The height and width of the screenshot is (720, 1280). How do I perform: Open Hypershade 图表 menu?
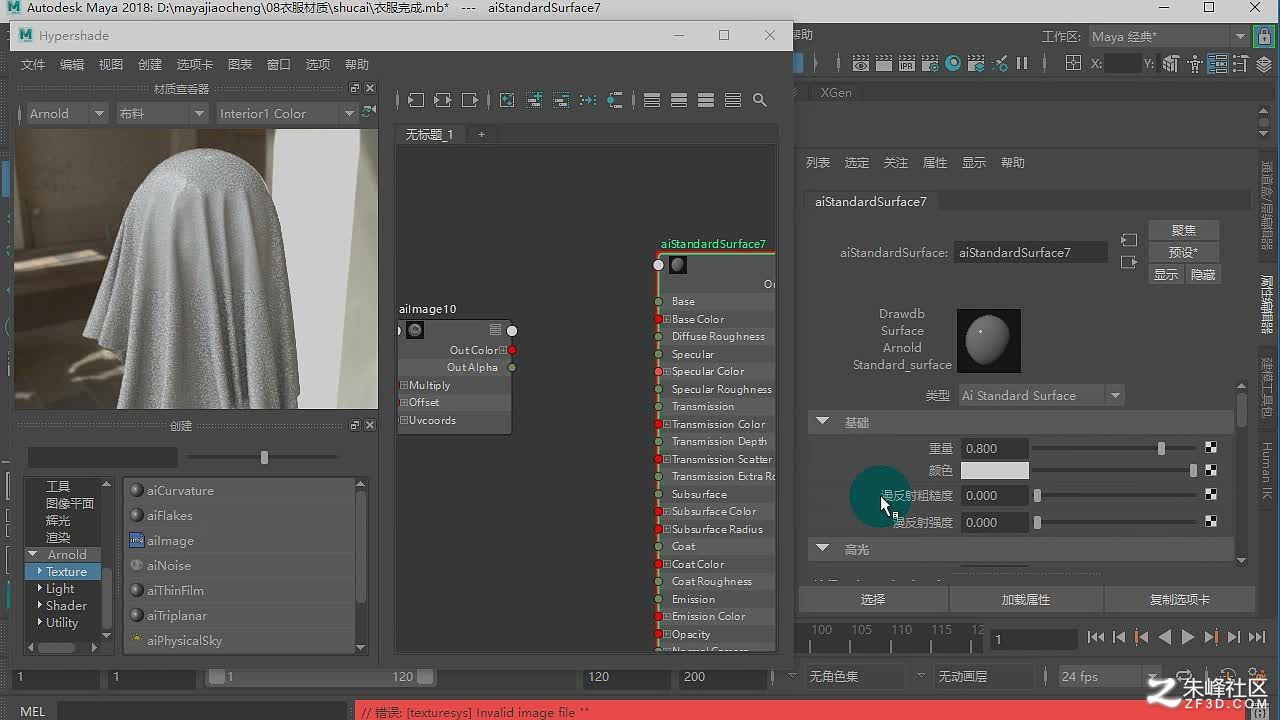pos(240,64)
